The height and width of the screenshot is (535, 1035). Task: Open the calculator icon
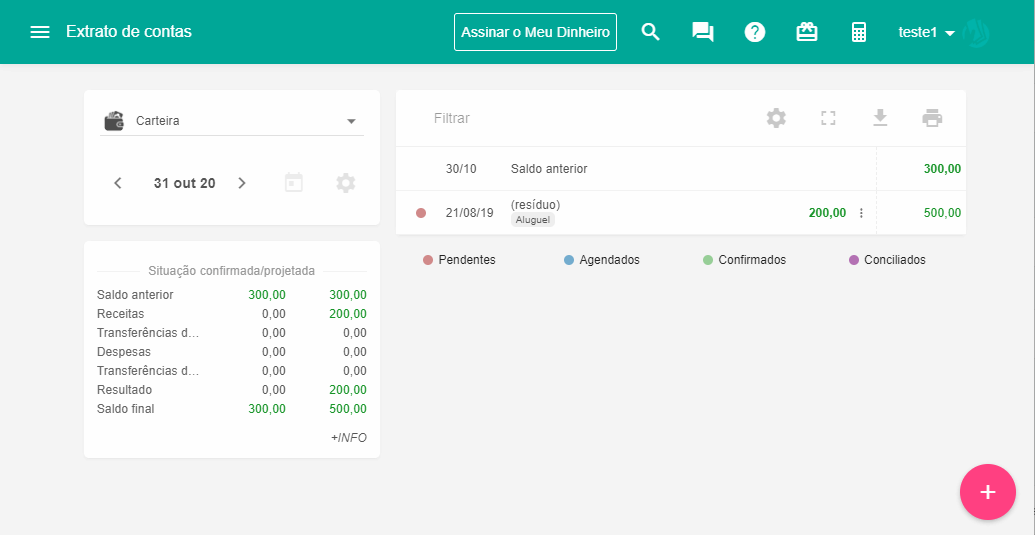[x=859, y=32]
